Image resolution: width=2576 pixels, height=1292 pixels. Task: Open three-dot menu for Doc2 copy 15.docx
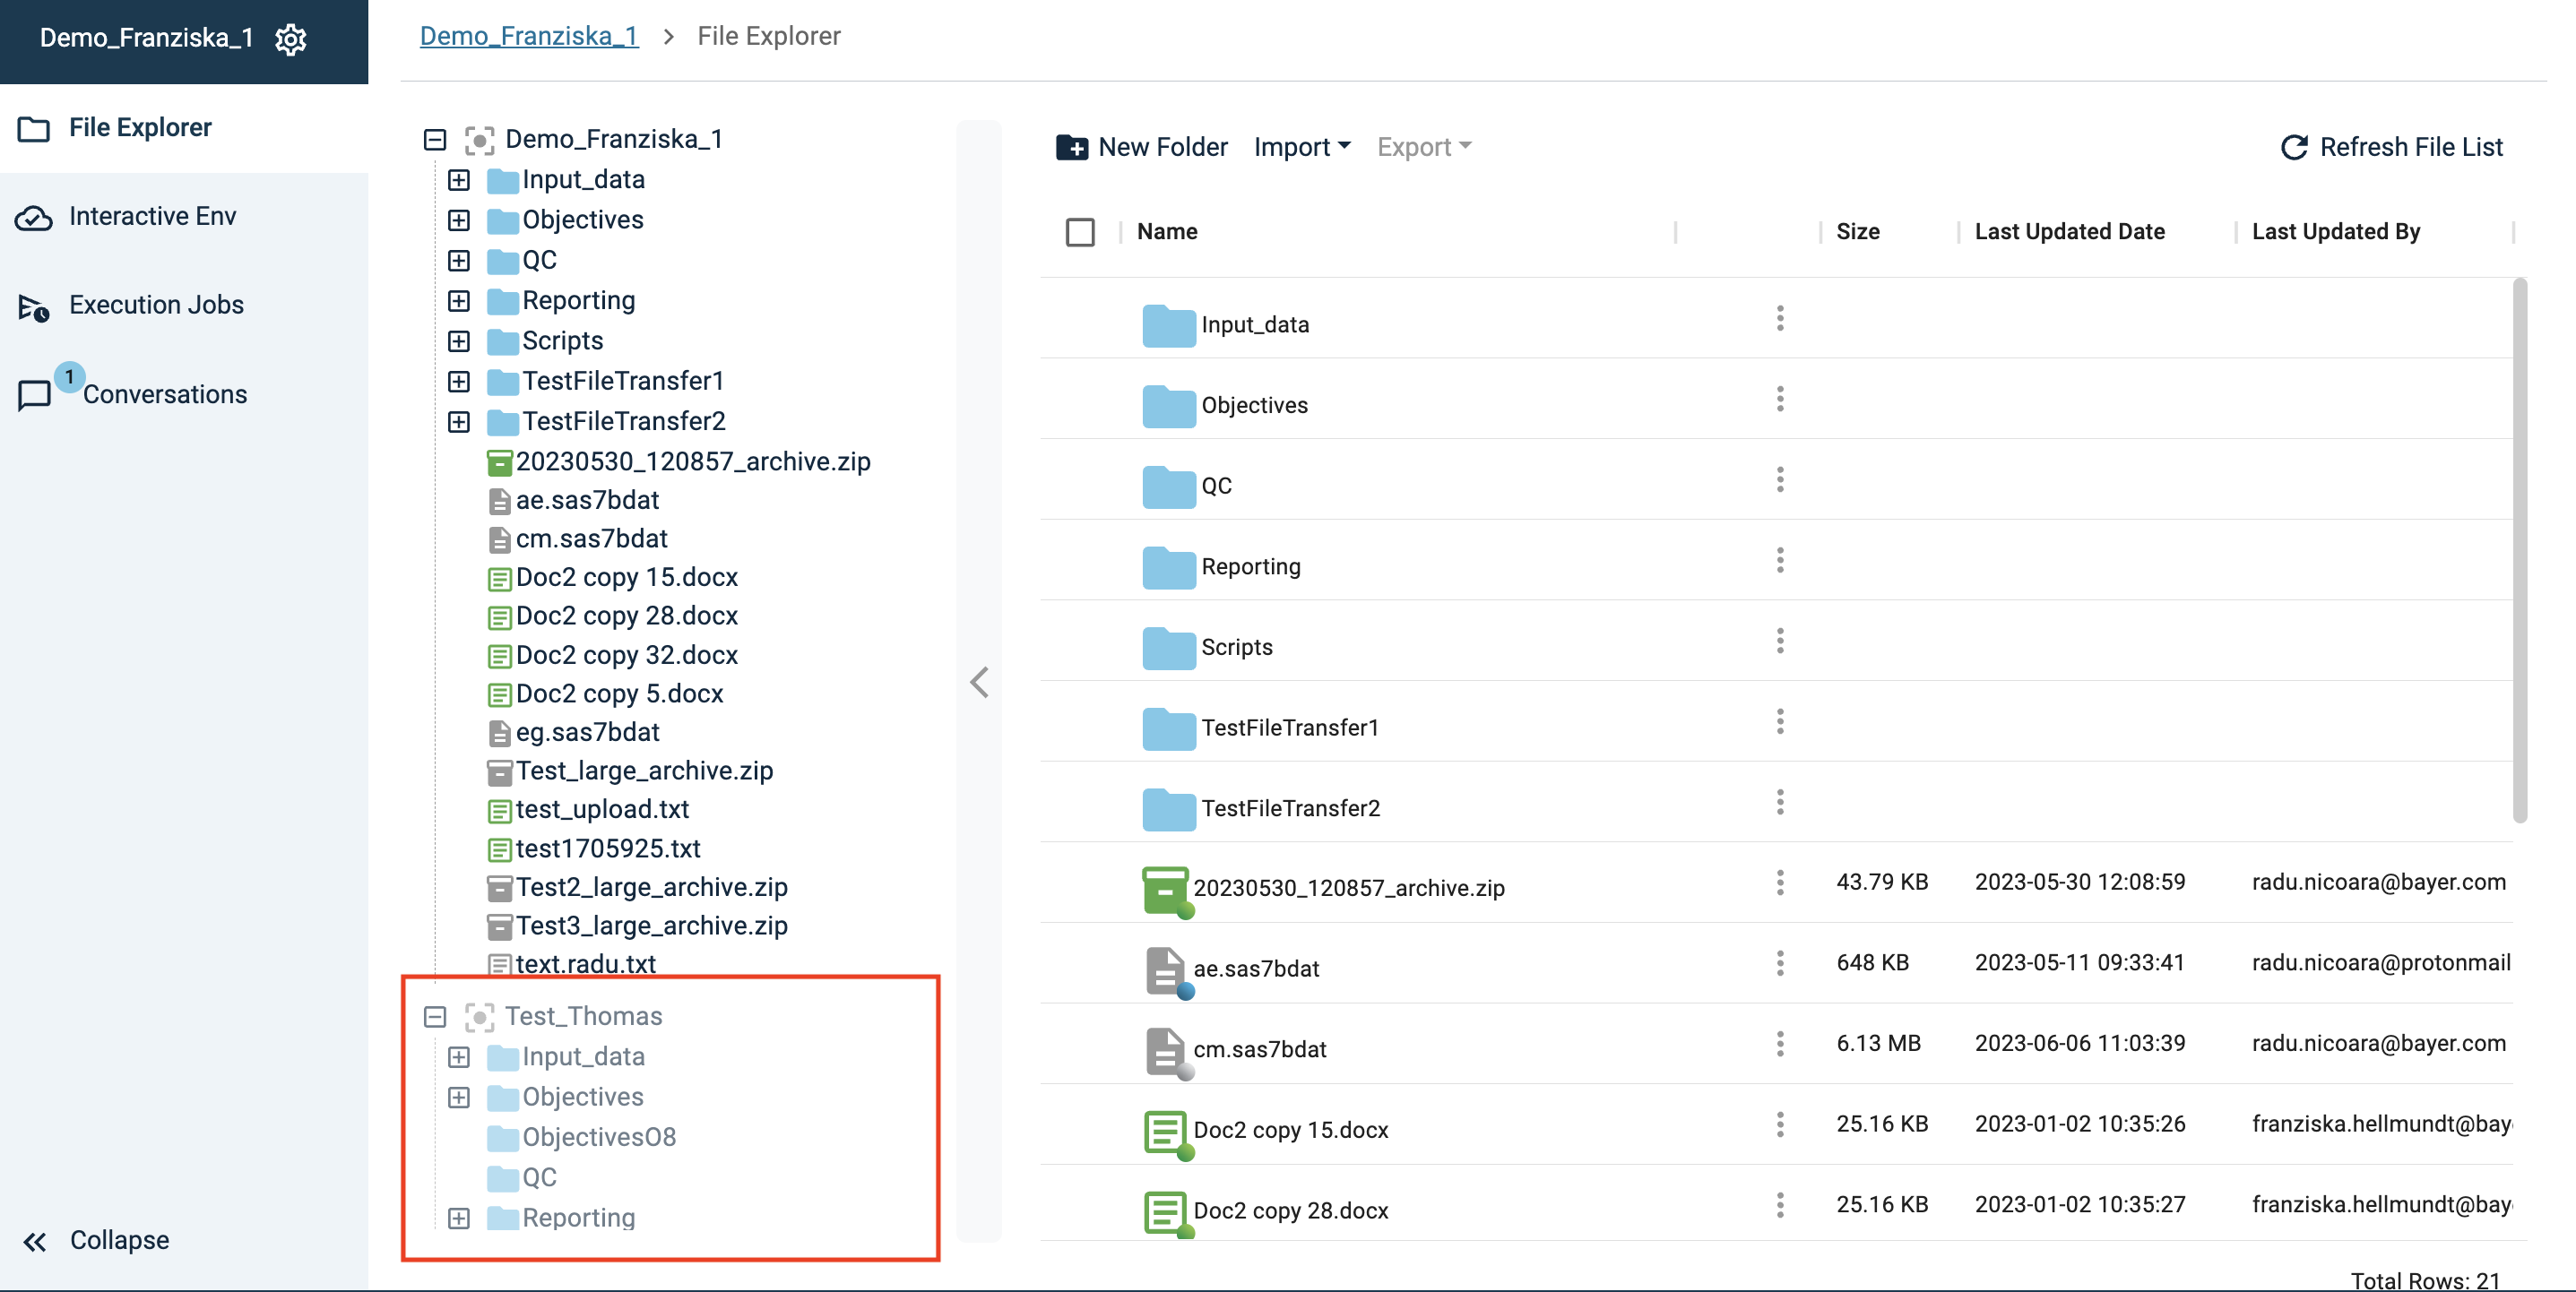(x=1779, y=1124)
